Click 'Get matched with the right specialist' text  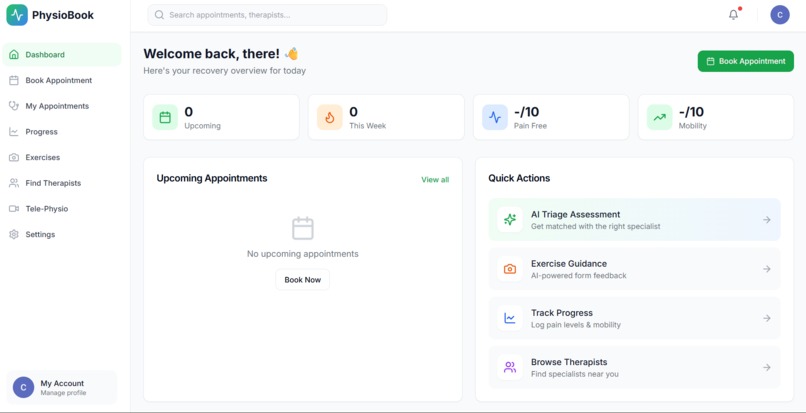click(x=596, y=226)
